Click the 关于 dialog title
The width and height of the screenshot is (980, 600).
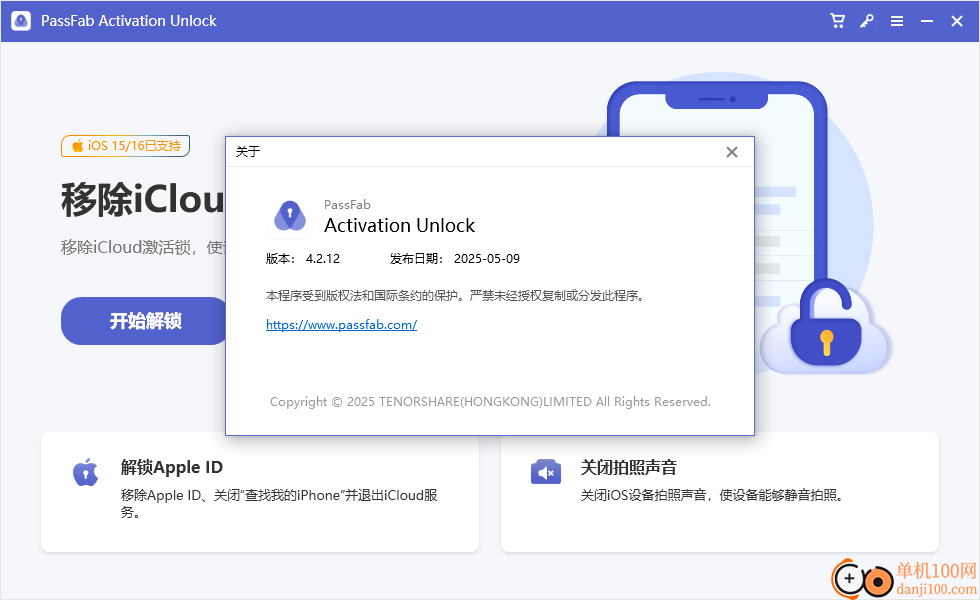click(x=248, y=151)
